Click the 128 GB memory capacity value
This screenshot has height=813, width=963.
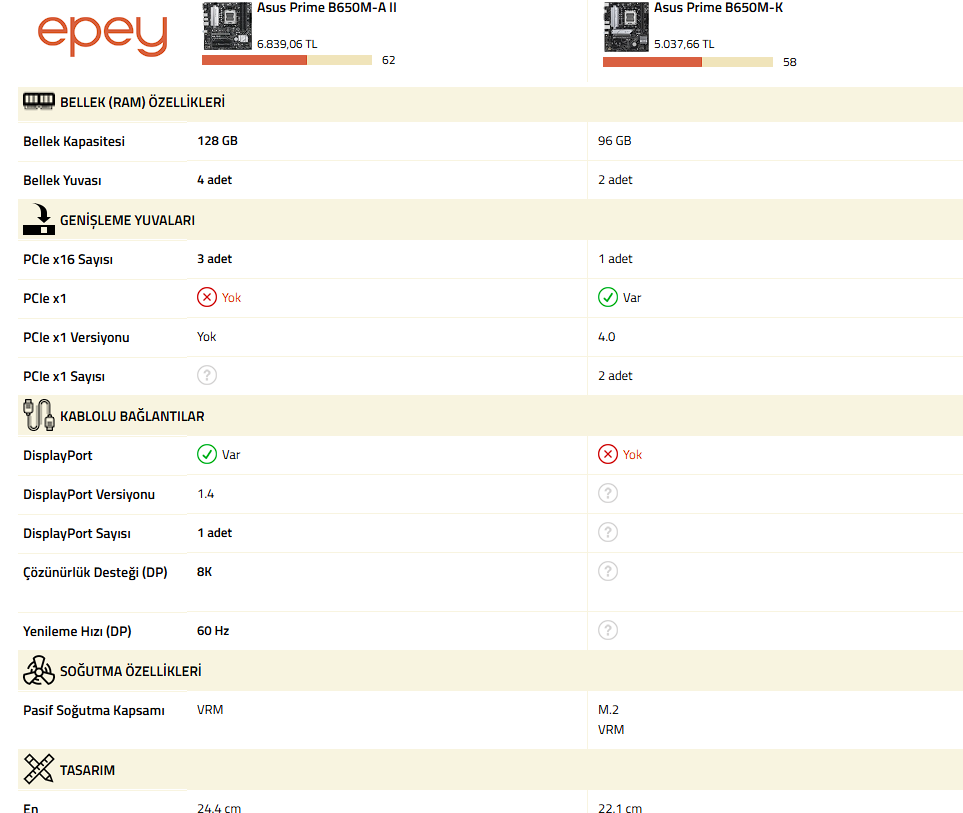tap(217, 141)
